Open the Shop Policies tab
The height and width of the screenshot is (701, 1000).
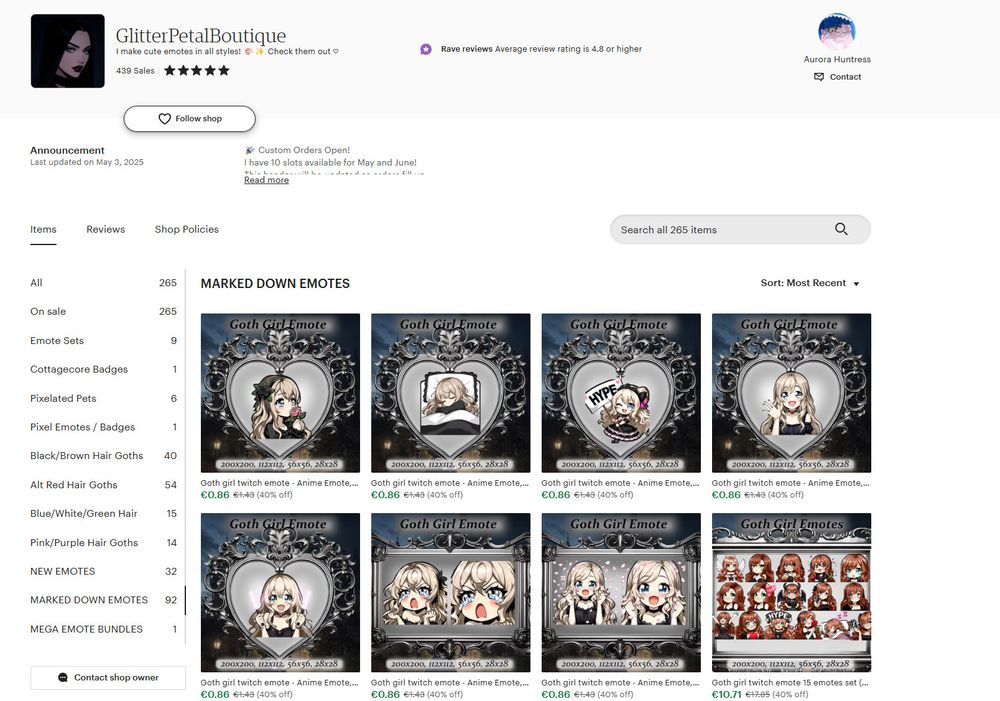(187, 230)
